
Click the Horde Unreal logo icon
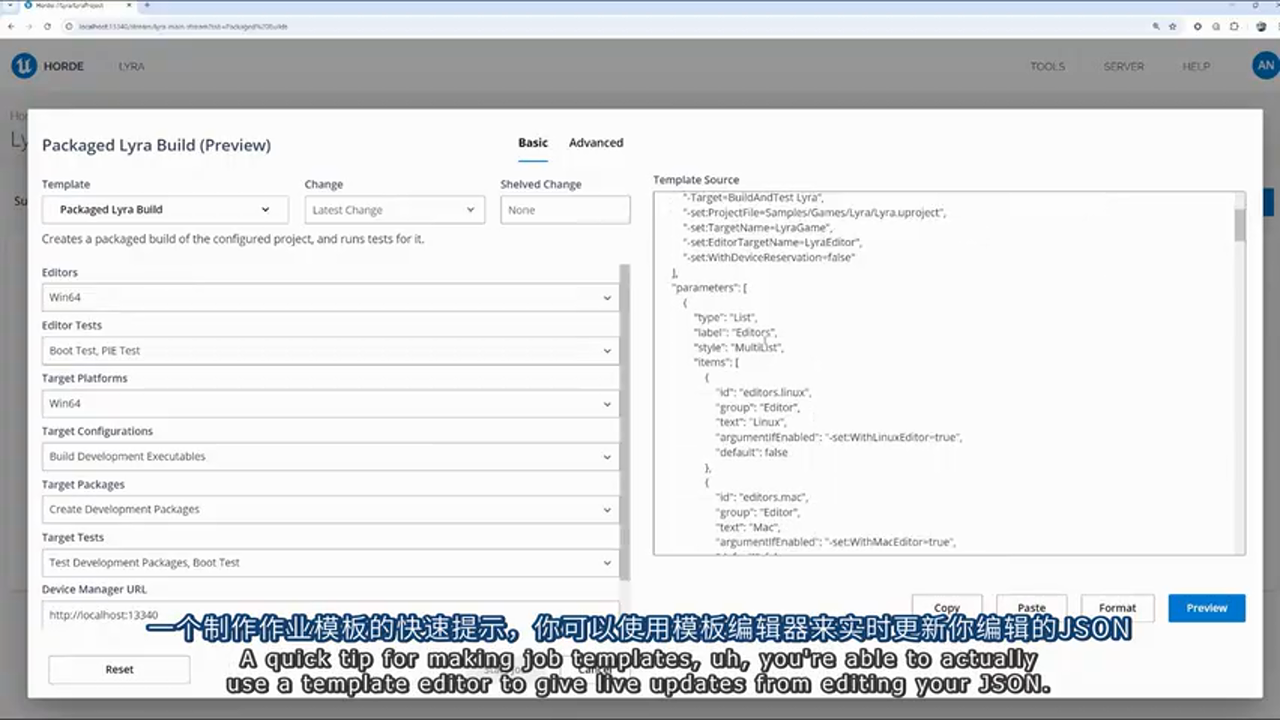pos(24,66)
